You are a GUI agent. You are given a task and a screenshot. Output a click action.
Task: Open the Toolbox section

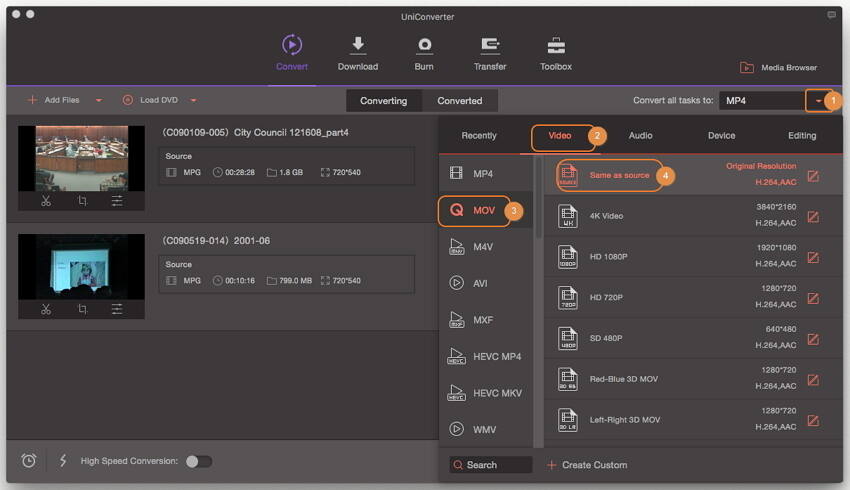(556, 53)
